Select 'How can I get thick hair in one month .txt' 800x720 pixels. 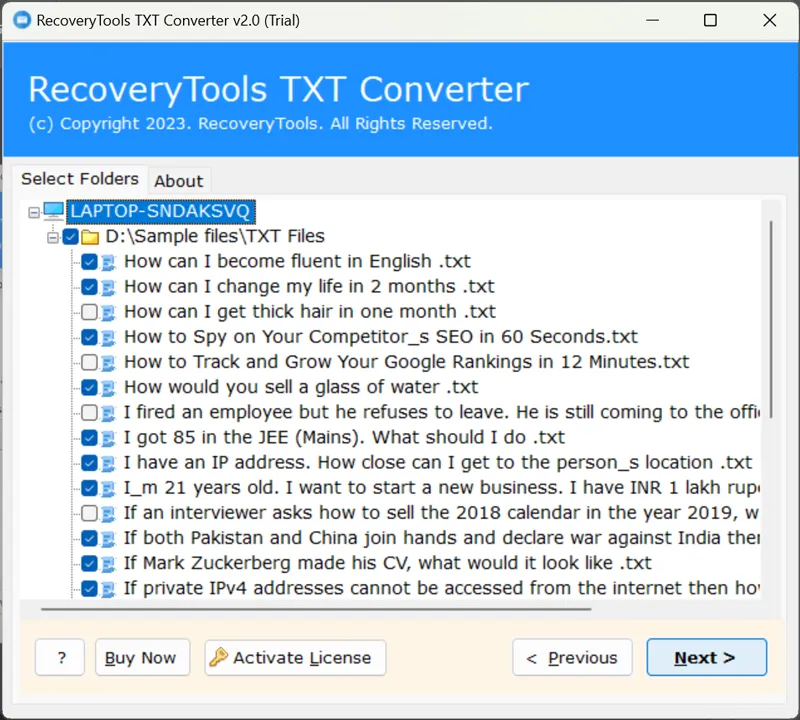[x=310, y=311]
